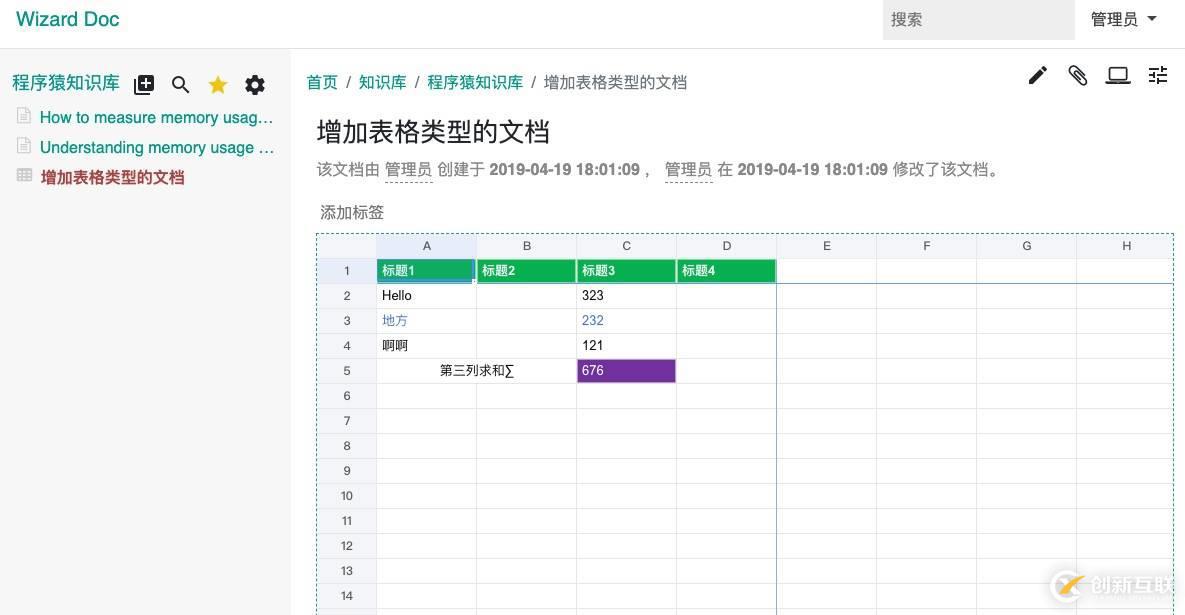Screen dimensions: 1185x615
Task: Click the pencil edit document icon
Action: coord(1038,75)
